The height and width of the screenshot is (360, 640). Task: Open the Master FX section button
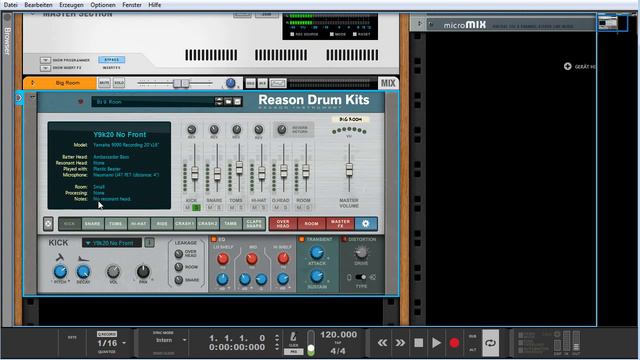pyautogui.click(x=340, y=224)
